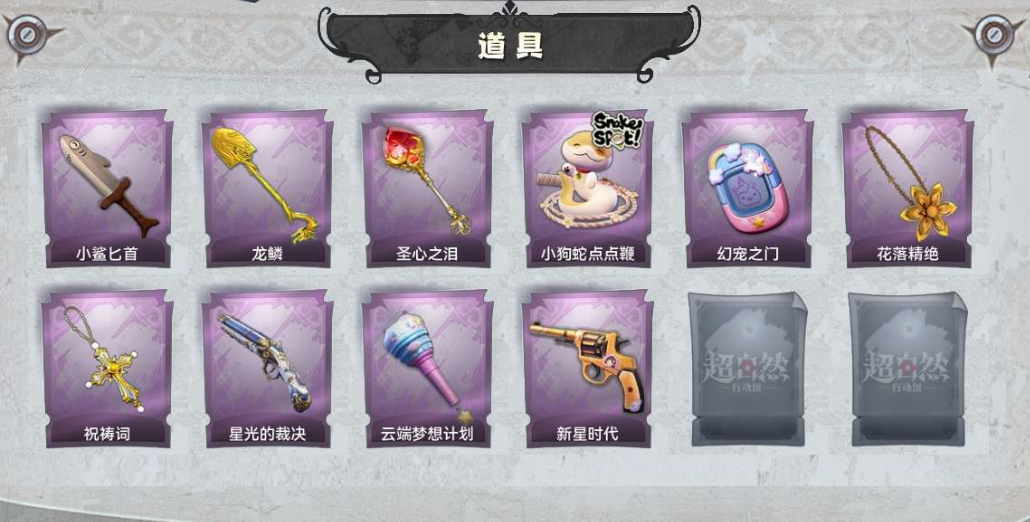Click the 花落精绝 name label
The width and height of the screenshot is (1030, 522).
(x=908, y=253)
